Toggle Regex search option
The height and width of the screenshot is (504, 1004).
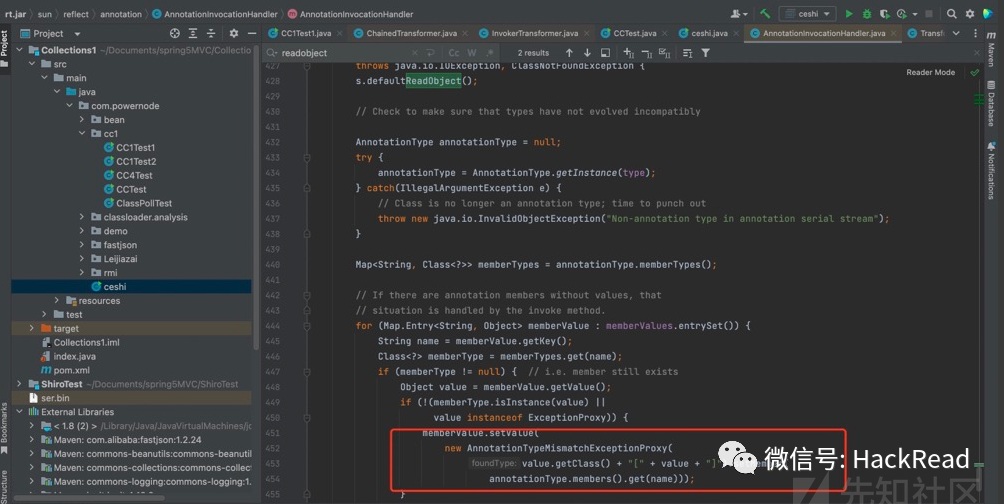490,53
